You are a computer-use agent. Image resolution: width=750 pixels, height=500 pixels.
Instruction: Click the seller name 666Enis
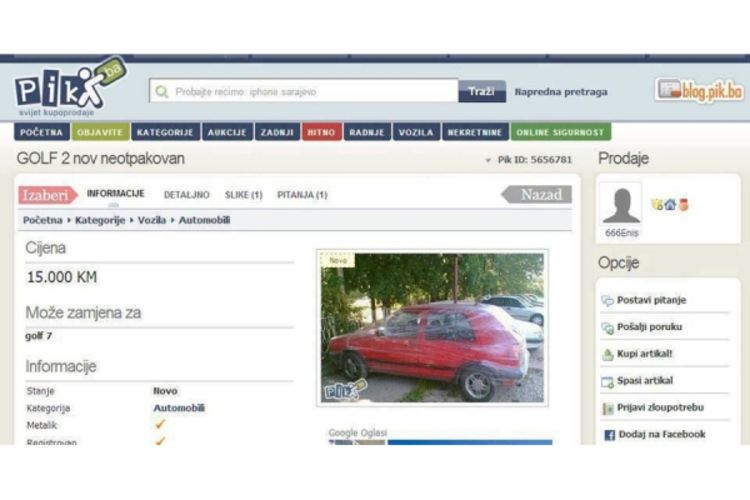(x=621, y=233)
